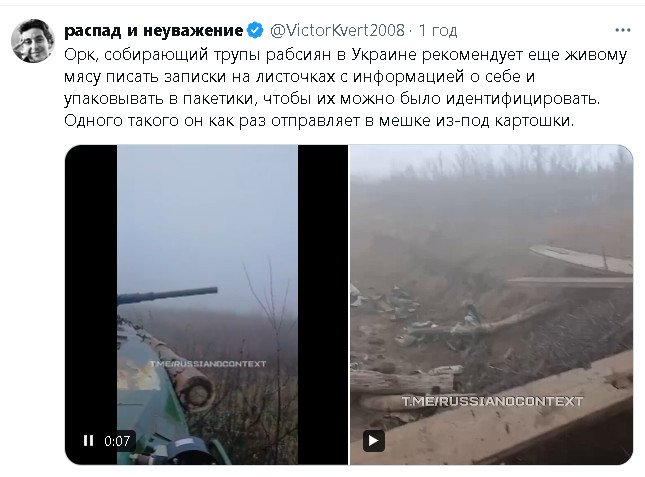Click the black letterbox bar left of the video
The width and height of the screenshot is (645, 477).
pos(91,305)
